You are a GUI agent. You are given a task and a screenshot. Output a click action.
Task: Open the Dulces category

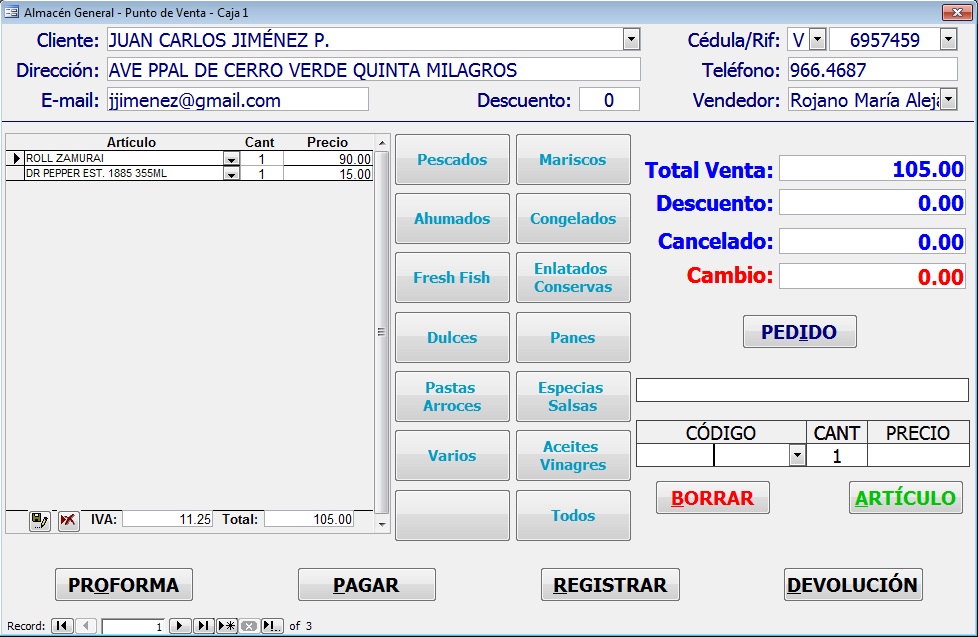(x=452, y=338)
